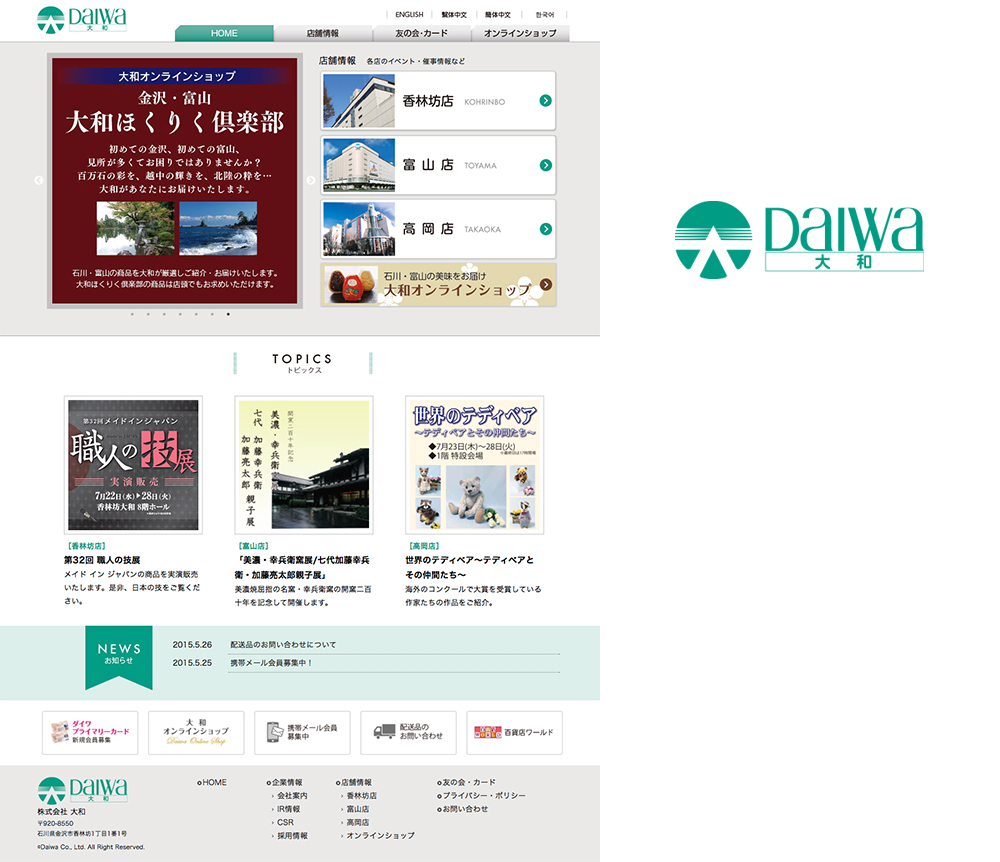The height and width of the screenshot is (862, 1000).
Task: Click footer 会社案内 link
Action: [292, 796]
